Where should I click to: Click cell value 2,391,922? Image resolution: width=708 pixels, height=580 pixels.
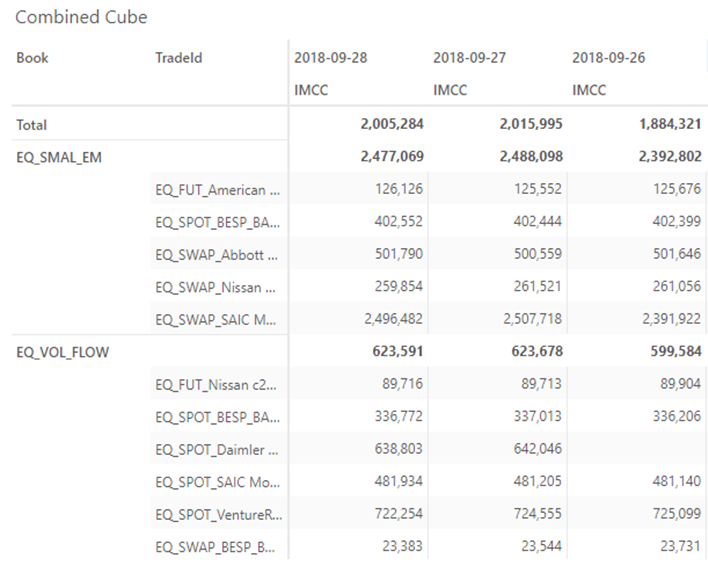[672, 319]
